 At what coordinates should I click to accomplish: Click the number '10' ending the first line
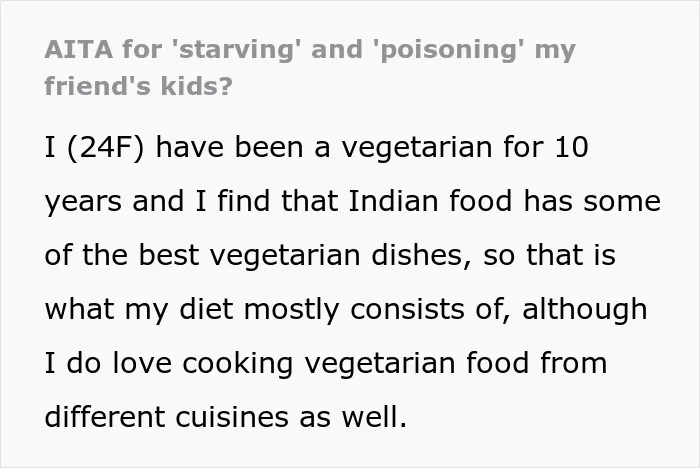coord(571,147)
